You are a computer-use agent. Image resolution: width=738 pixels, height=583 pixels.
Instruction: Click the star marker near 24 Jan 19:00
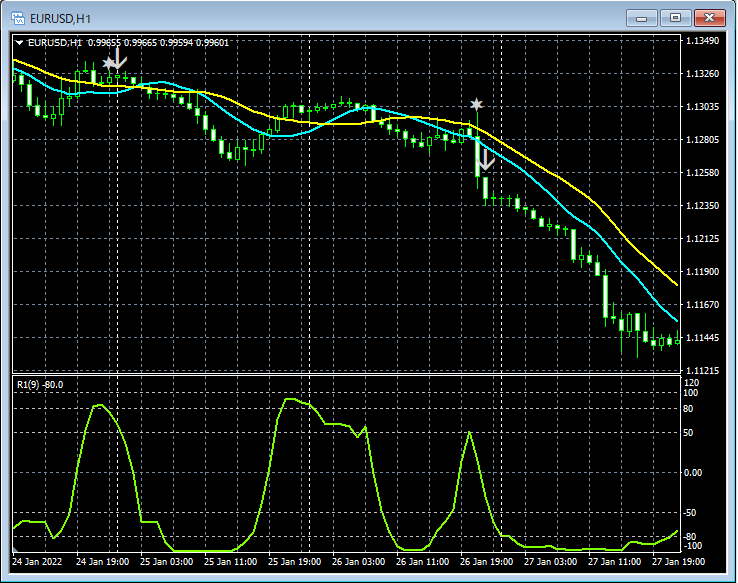coord(108,64)
